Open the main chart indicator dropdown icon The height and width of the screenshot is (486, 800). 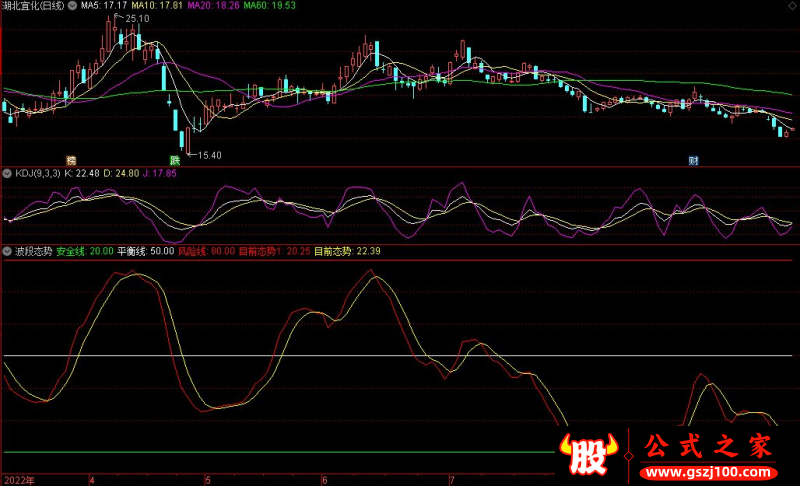click(x=72, y=6)
